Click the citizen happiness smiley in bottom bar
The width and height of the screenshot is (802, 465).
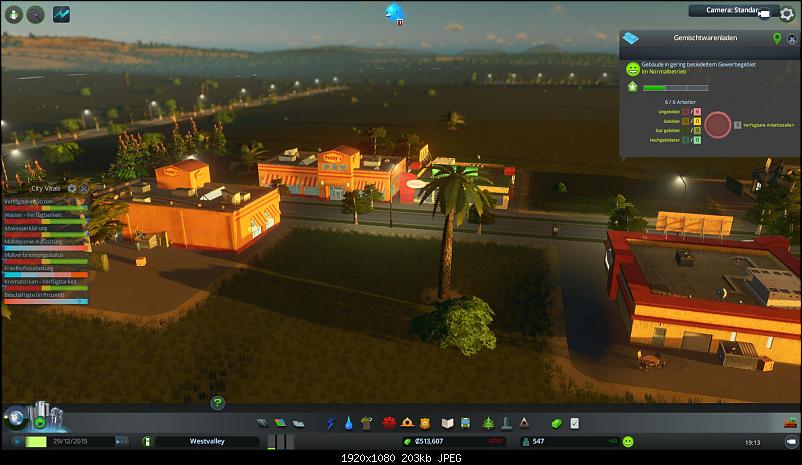click(628, 441)
